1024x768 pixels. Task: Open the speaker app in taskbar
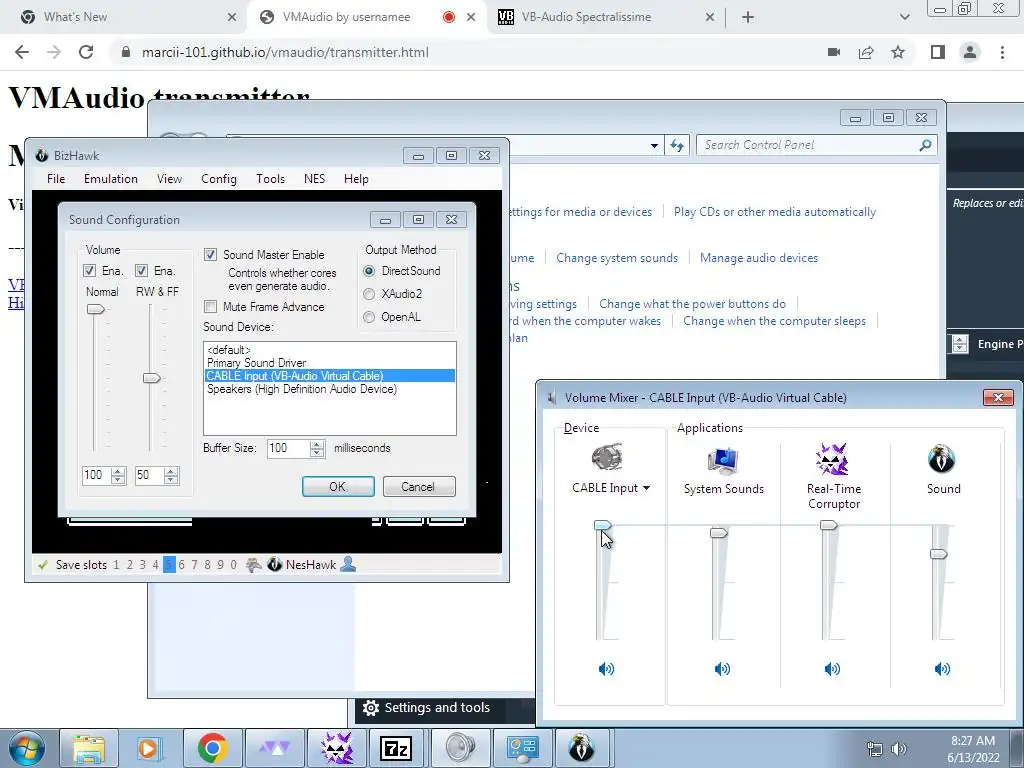pyautogui.click(x=461, y=748)
